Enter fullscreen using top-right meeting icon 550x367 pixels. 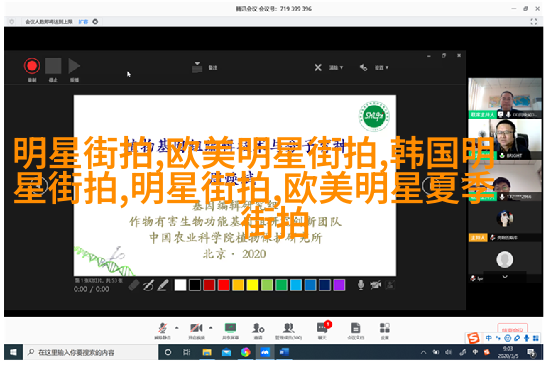pos(534,21)
